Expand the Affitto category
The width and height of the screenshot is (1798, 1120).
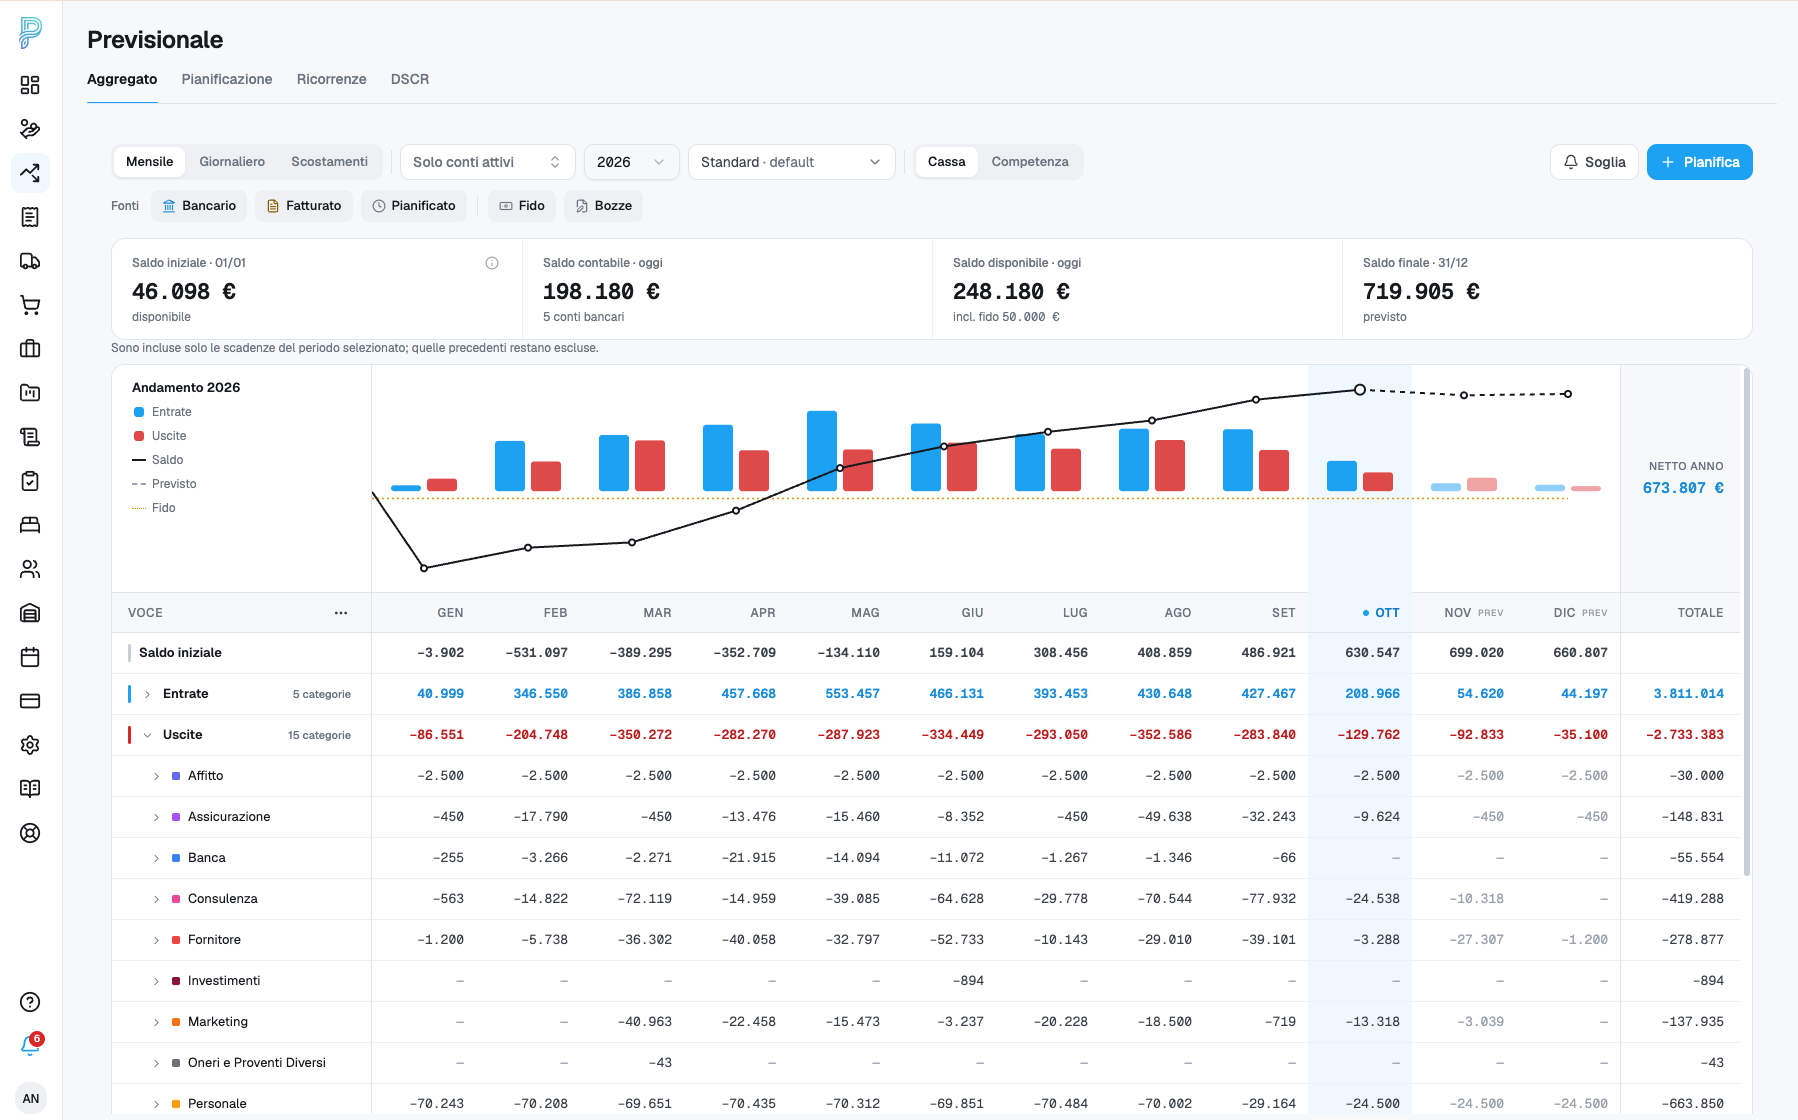(x=156, y=776)
